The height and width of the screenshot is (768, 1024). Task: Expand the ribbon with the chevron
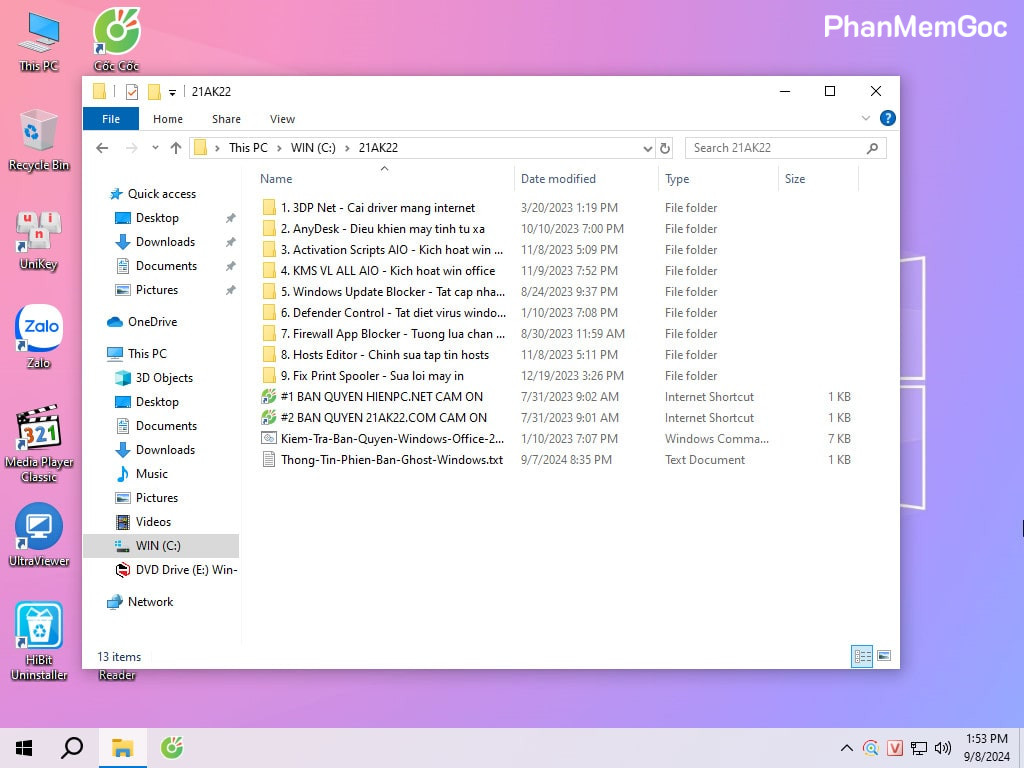pyautogui.click(x=866, y=118)
